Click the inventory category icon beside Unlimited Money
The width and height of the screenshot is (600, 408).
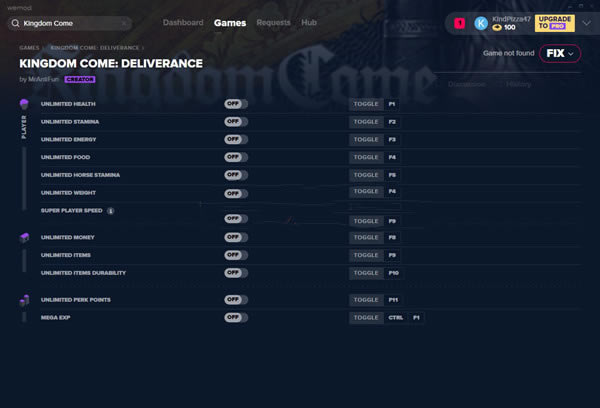(x=24, y=238)
